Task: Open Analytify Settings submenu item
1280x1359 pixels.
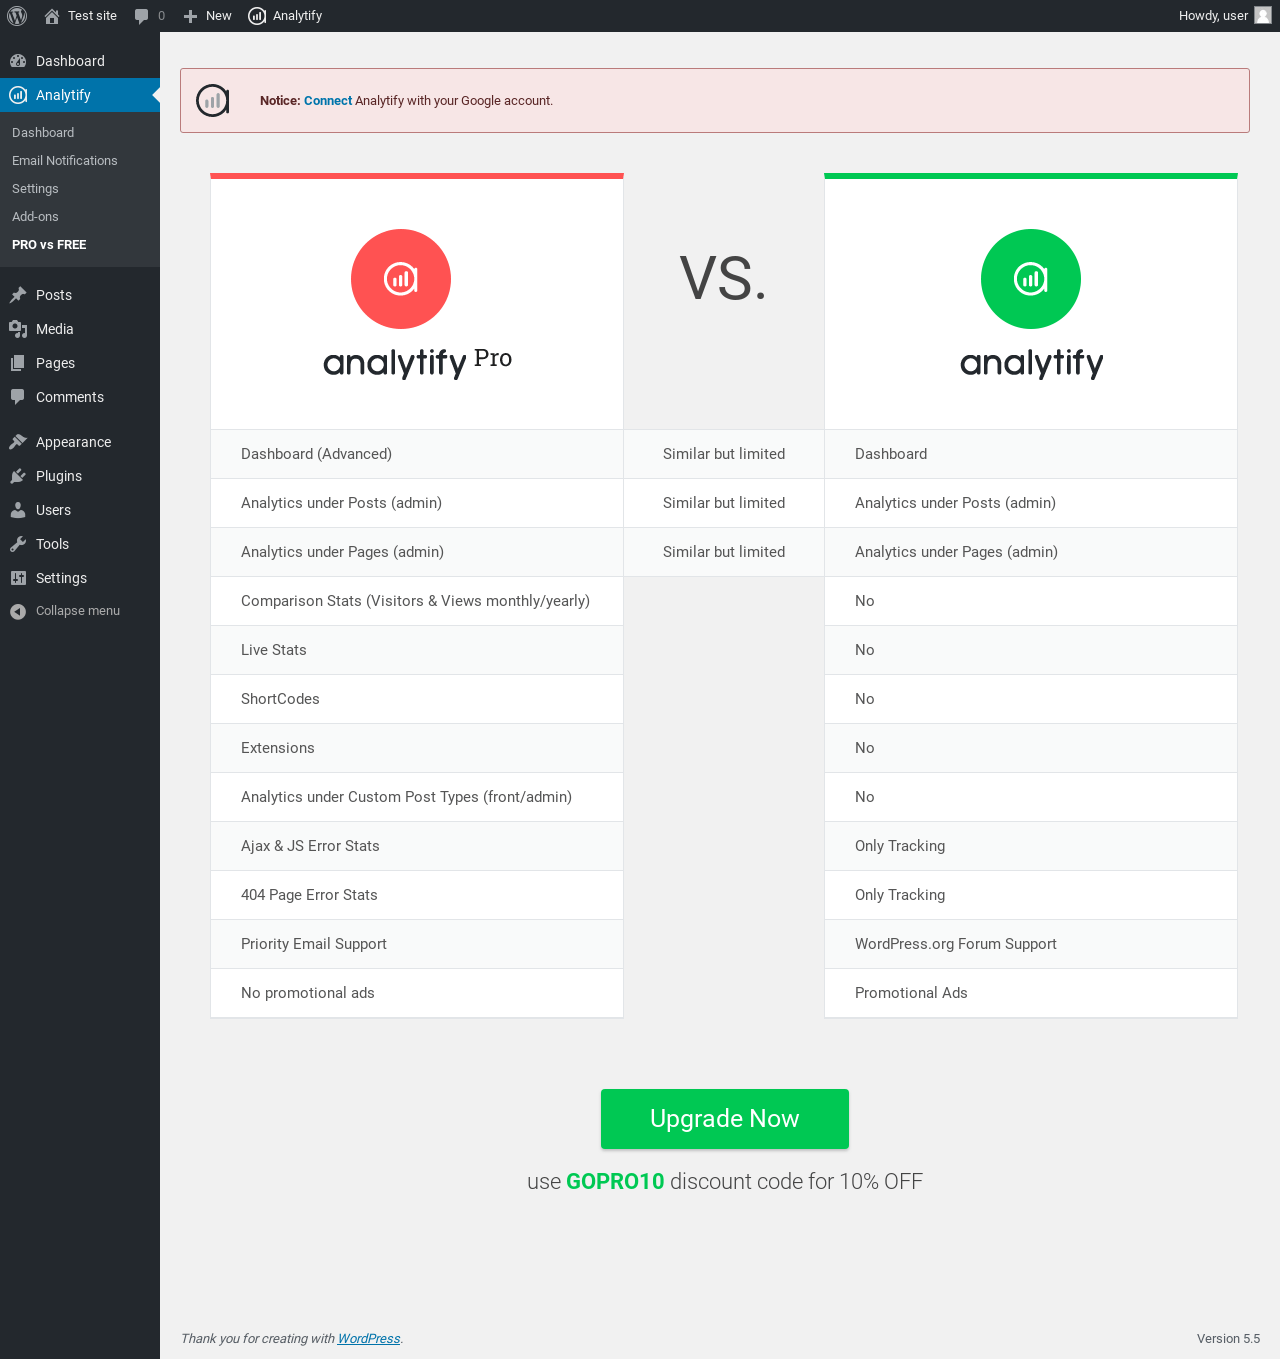Action: [x=35, y=189]
